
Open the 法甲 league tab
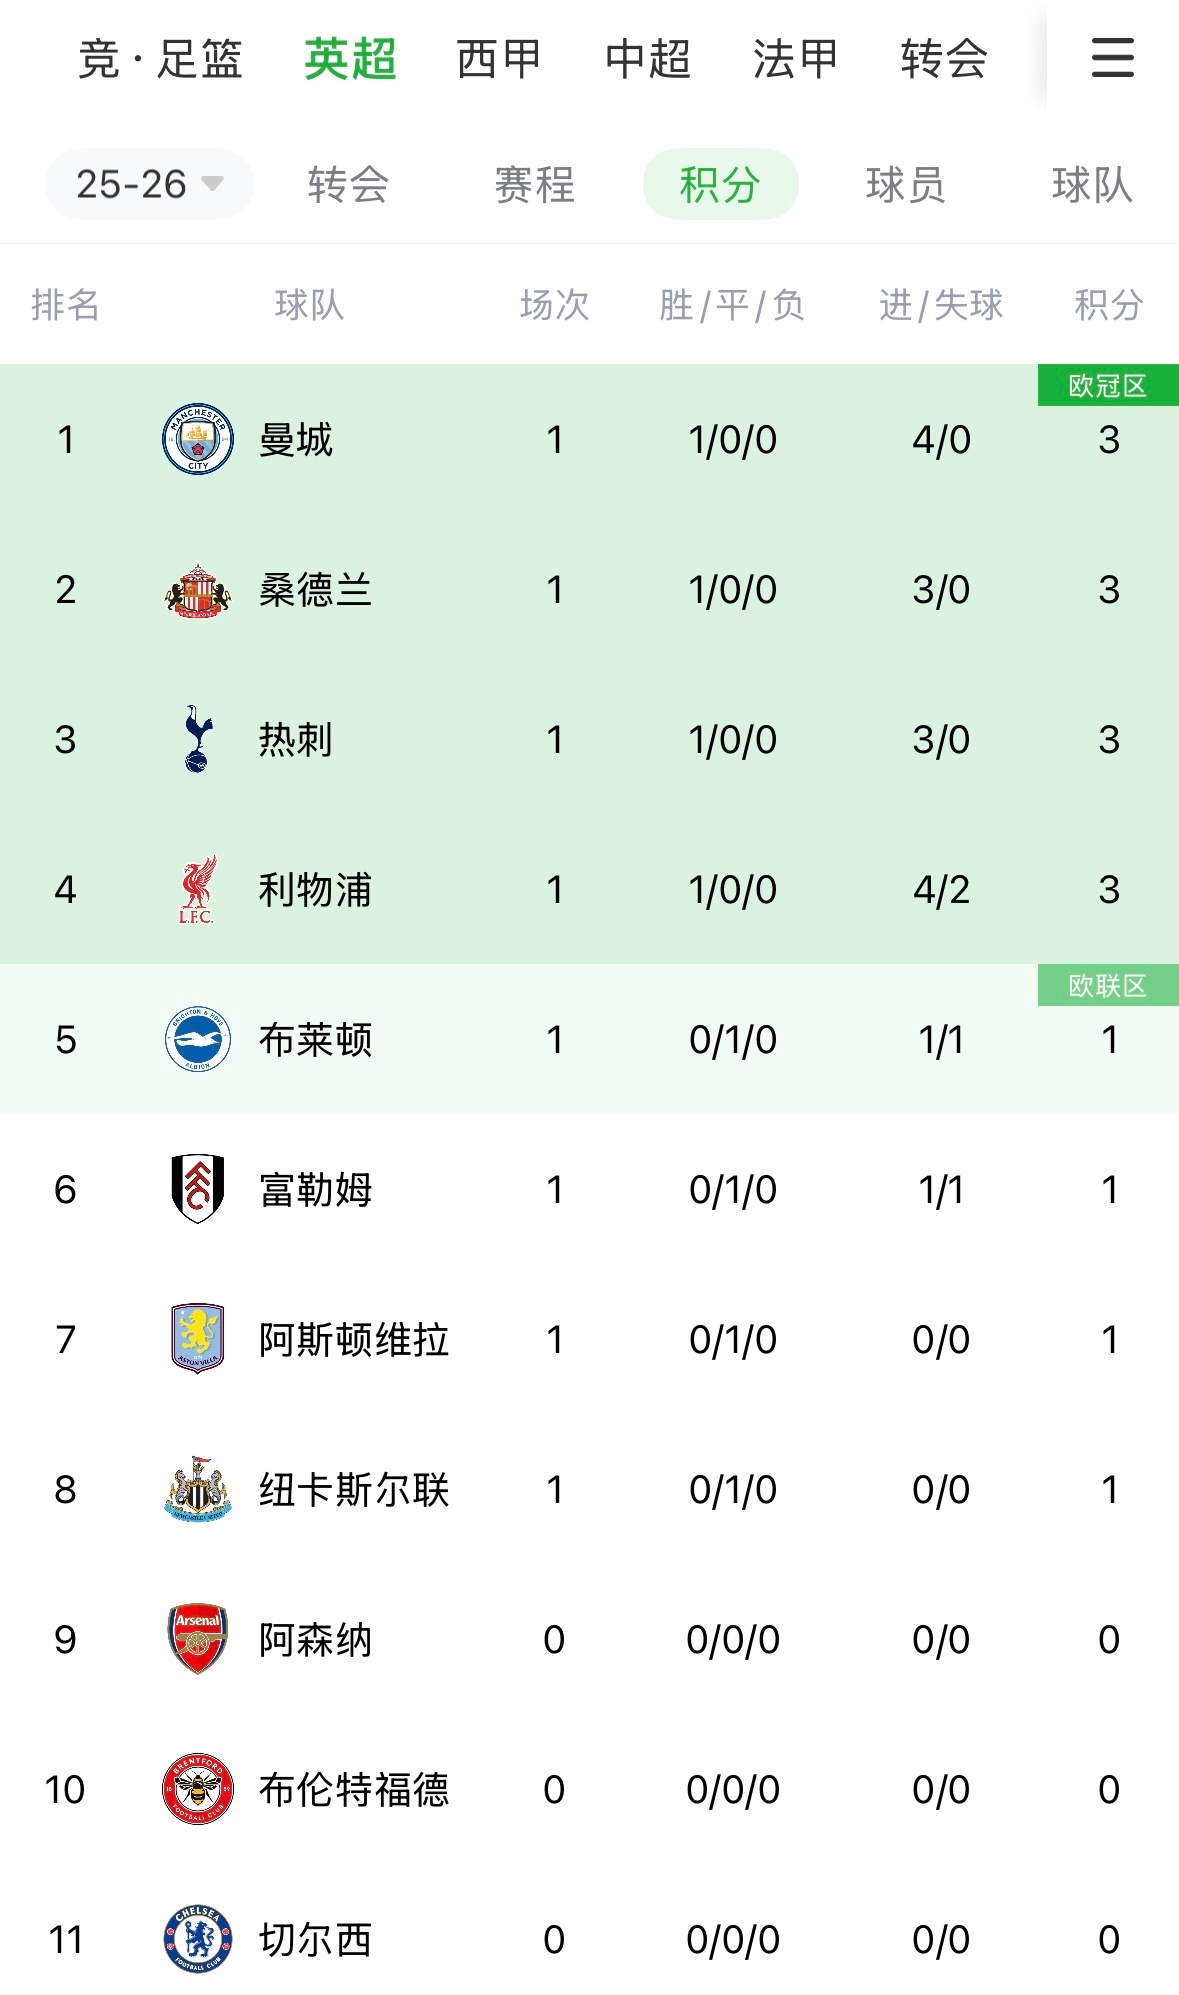point(795,59)
